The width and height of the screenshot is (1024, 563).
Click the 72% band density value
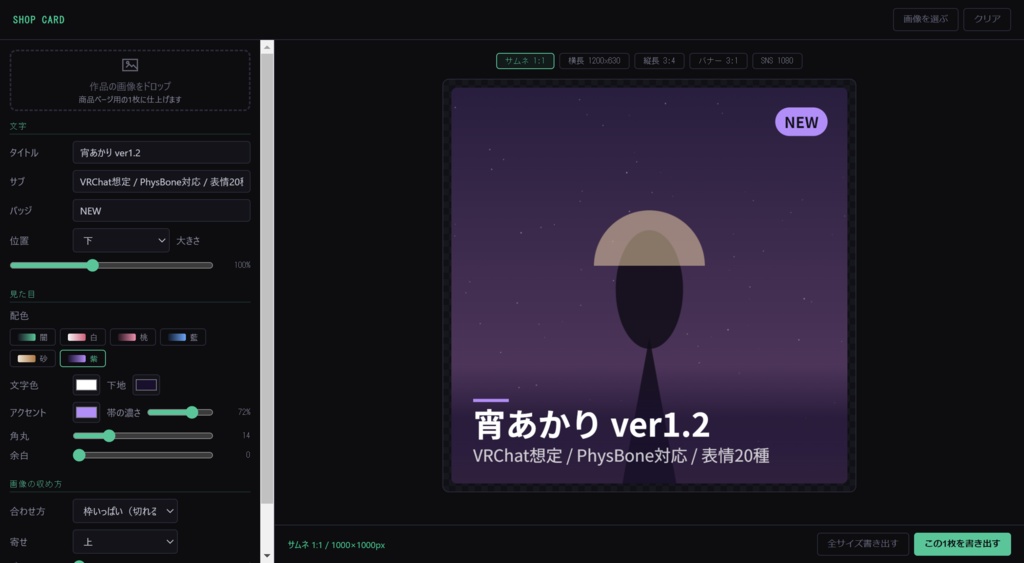244,412
